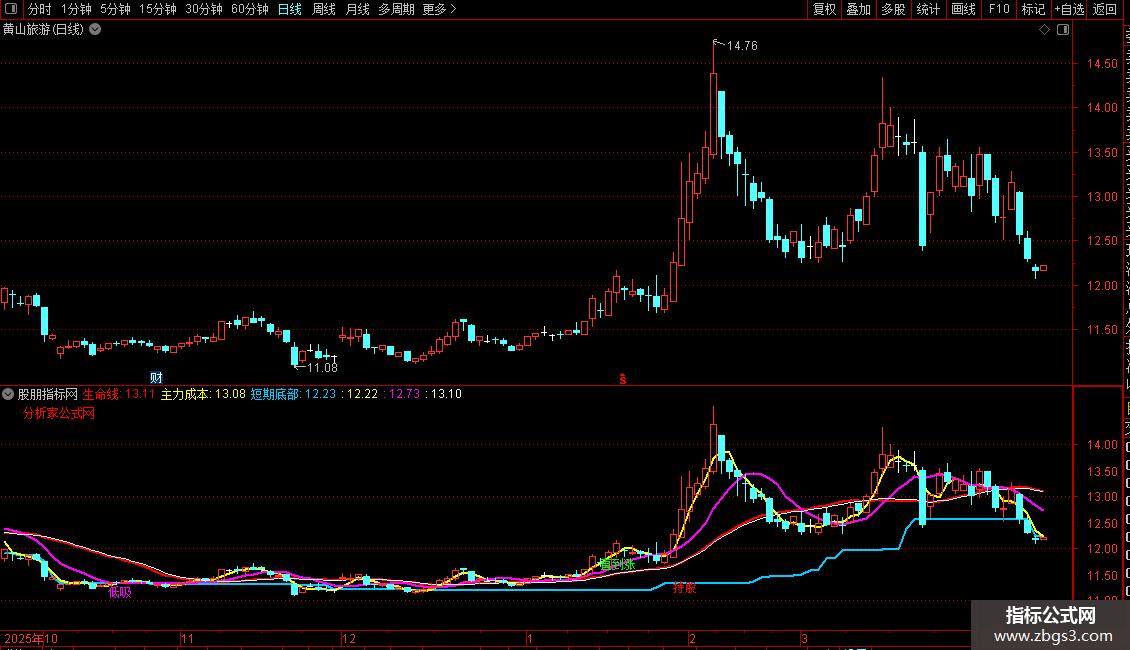Expand the 更多 periods menu
The width and height of the screenshot is (1130, 650).
point(440,9)
